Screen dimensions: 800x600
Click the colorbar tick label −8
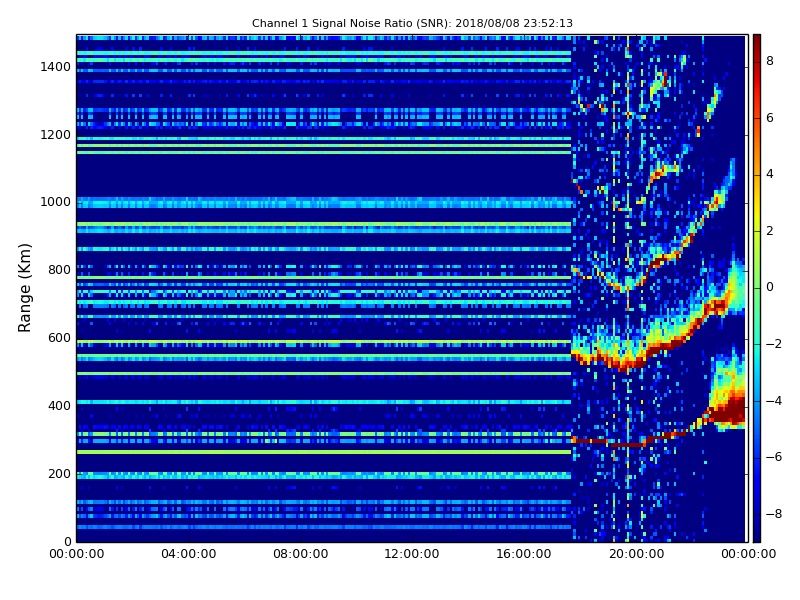[x=774, y=514]
